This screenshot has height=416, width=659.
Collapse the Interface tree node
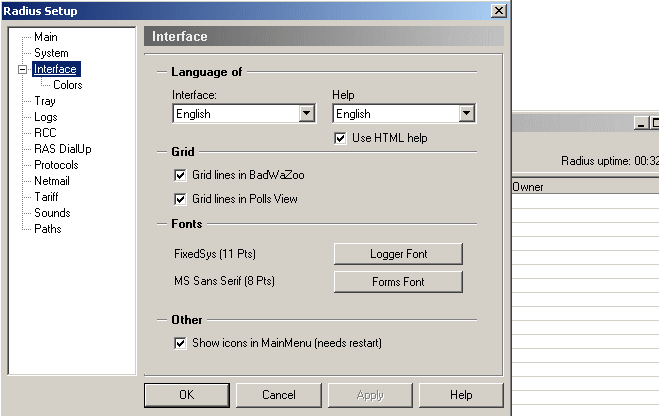click(x=22, y=69)
